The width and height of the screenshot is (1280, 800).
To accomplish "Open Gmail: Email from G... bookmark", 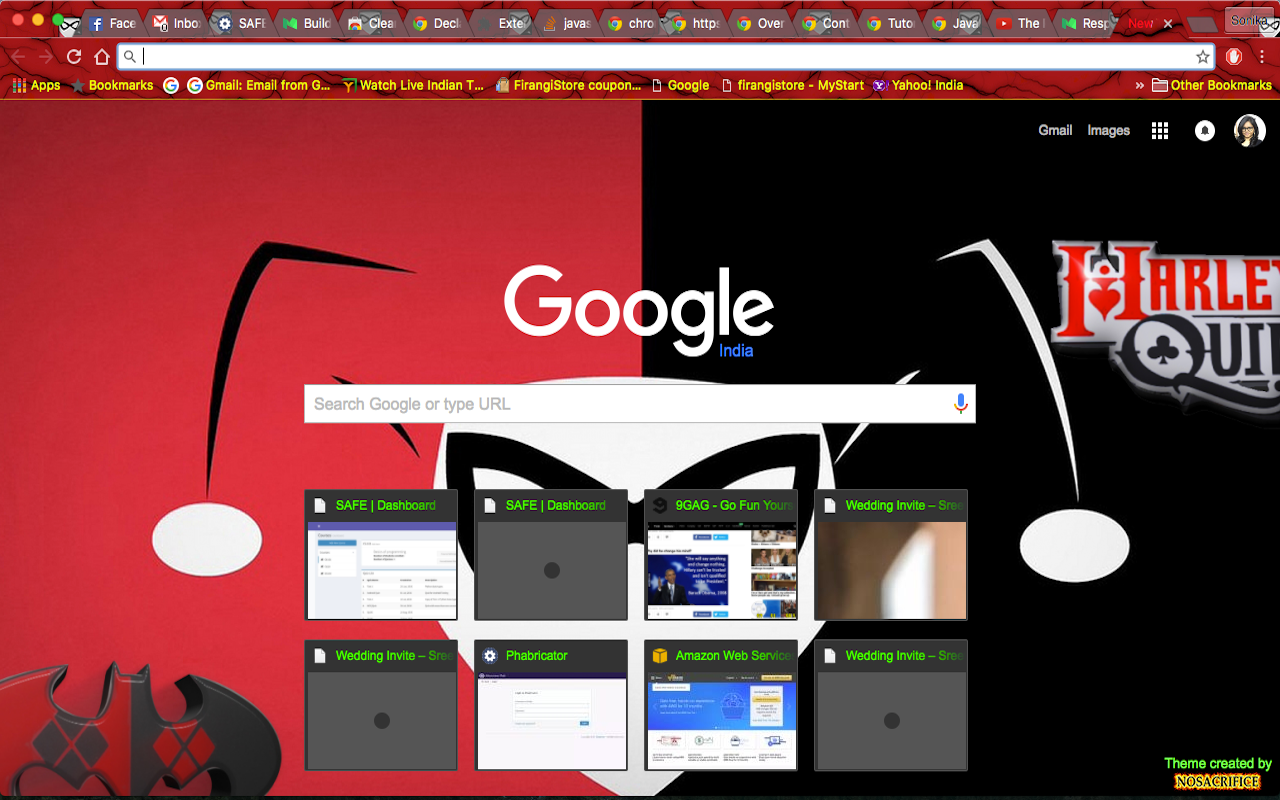I will [x=259, y=85].
